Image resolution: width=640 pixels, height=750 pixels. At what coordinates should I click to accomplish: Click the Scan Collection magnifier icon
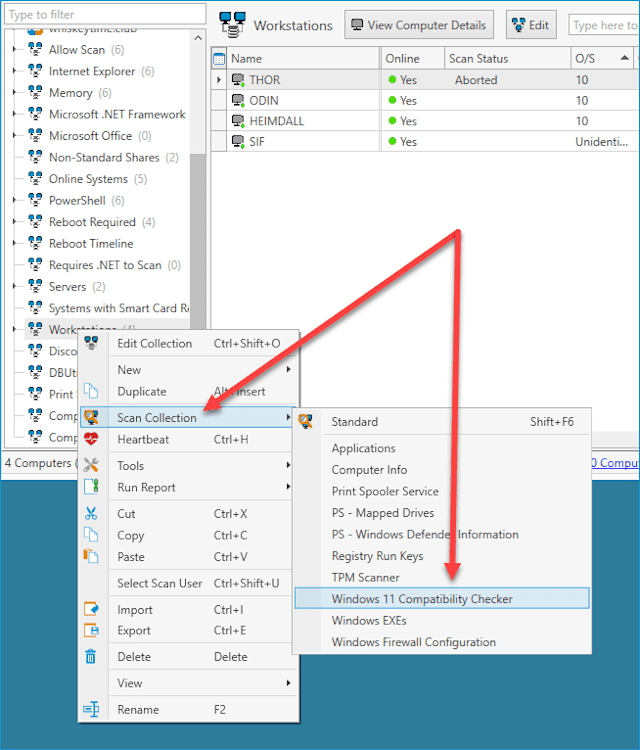pyautogui.click(x=91, y=417)
